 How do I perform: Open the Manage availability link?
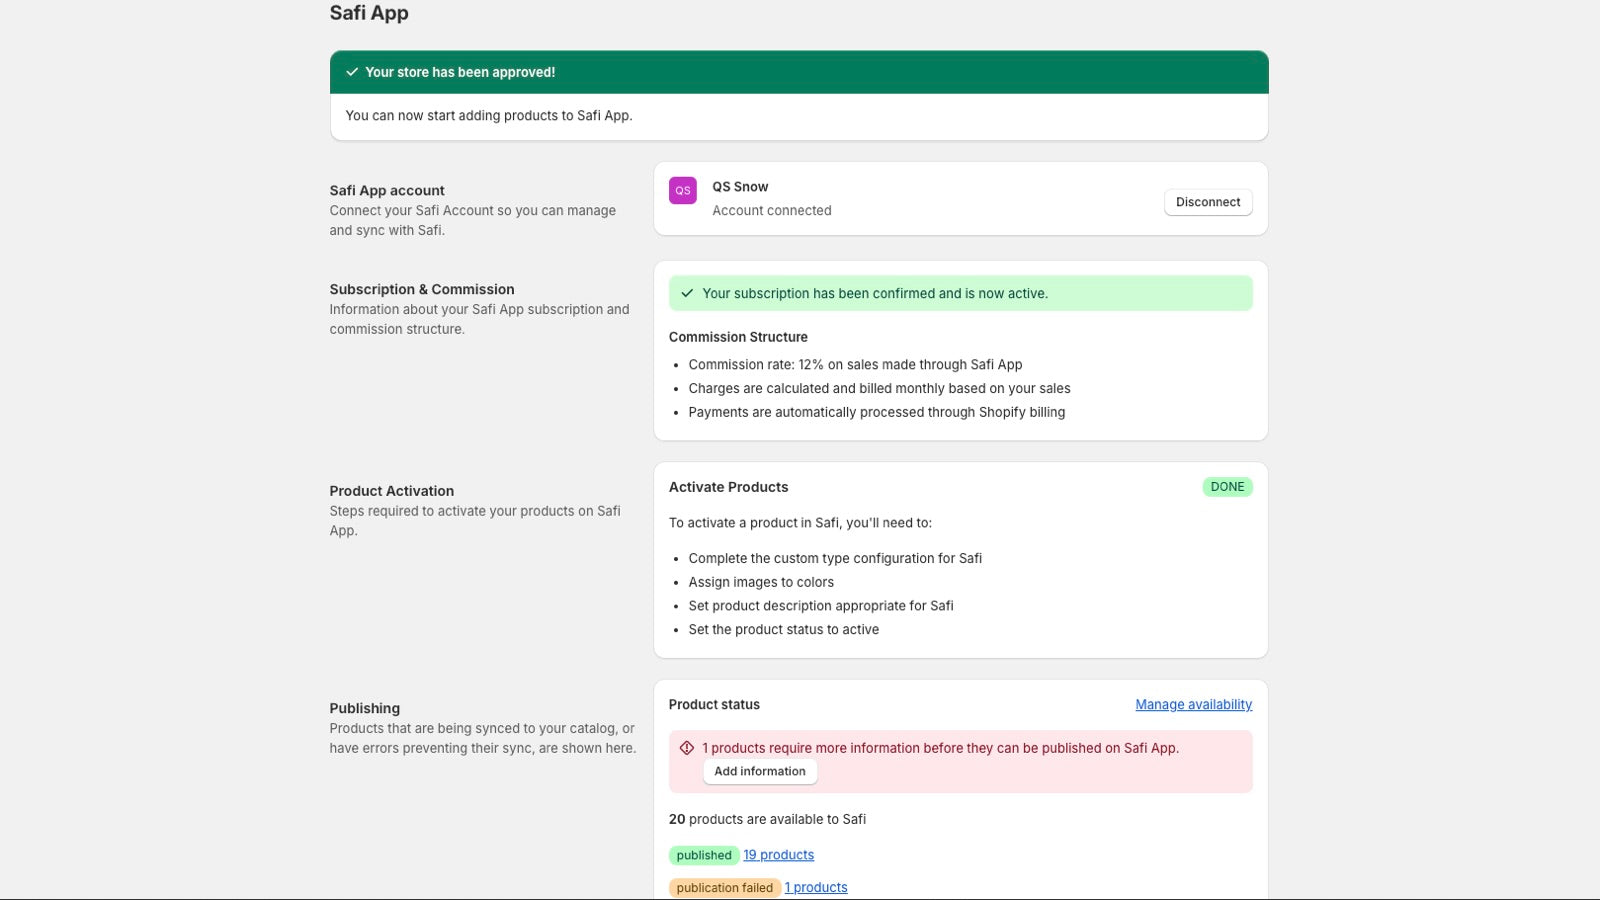(1193, 705)
